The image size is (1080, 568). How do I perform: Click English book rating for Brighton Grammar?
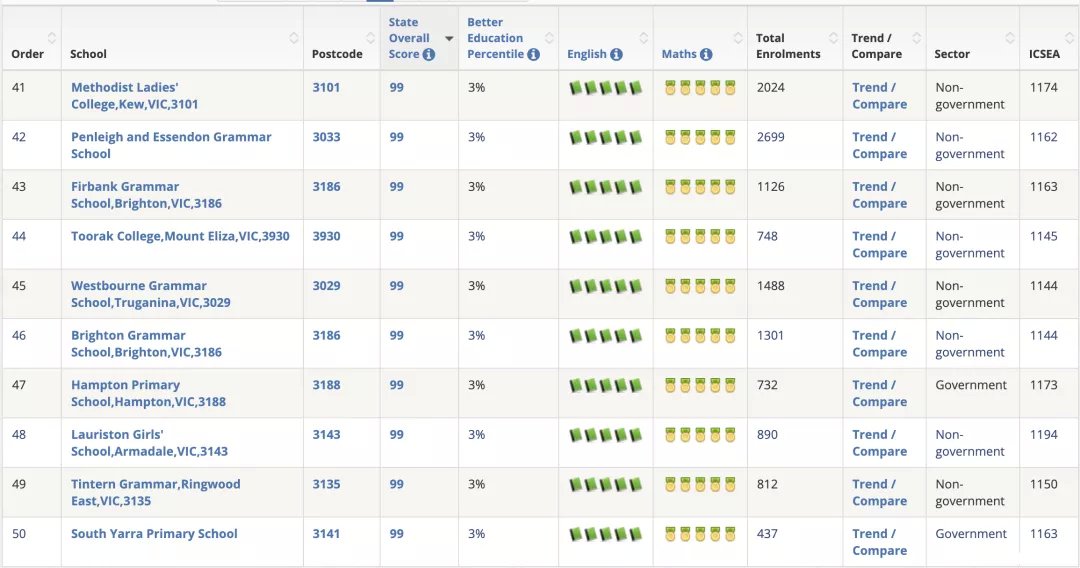605,336
